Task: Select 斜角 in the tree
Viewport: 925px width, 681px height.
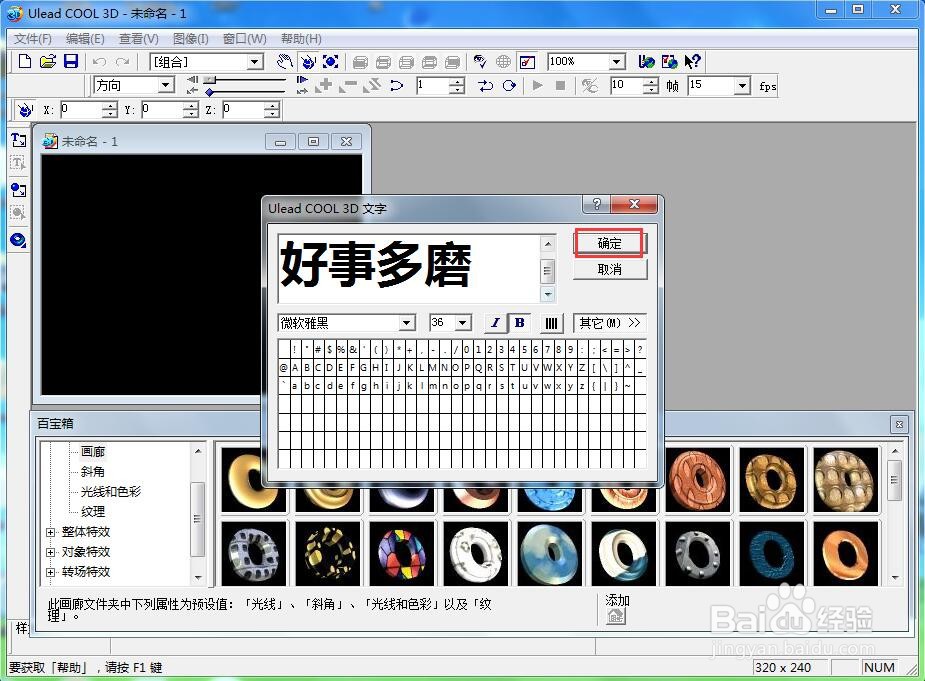Action: pyautogui.click(x=93, y=472)
